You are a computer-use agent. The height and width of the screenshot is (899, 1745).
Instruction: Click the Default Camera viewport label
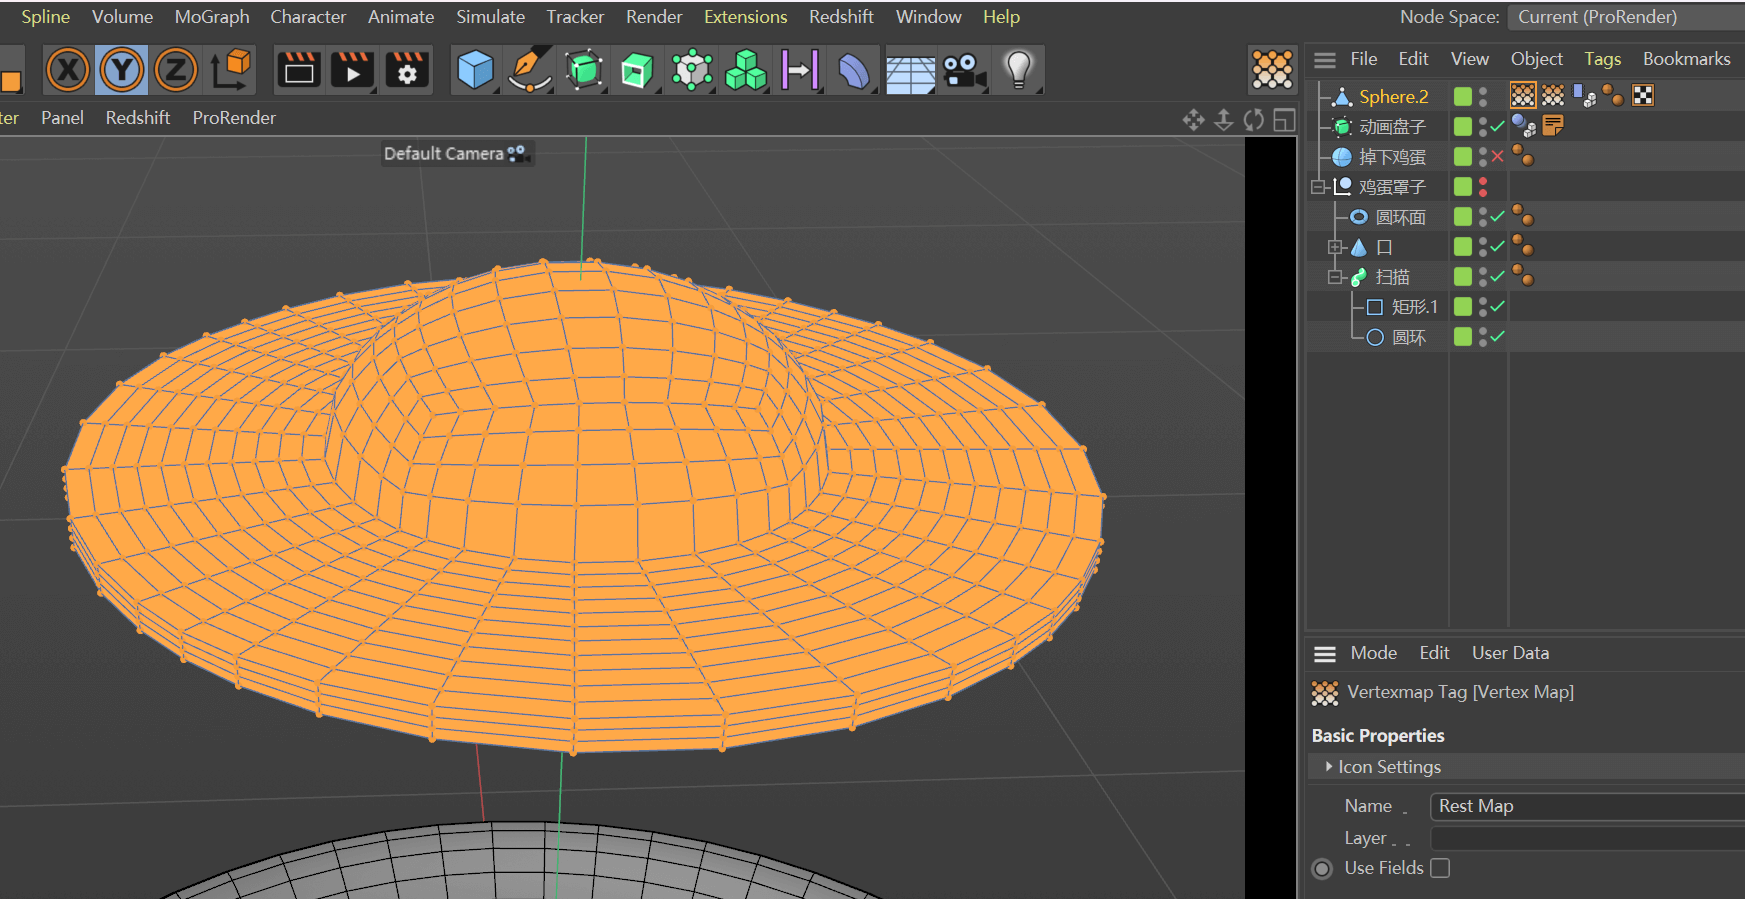click(x=456, y=153)
